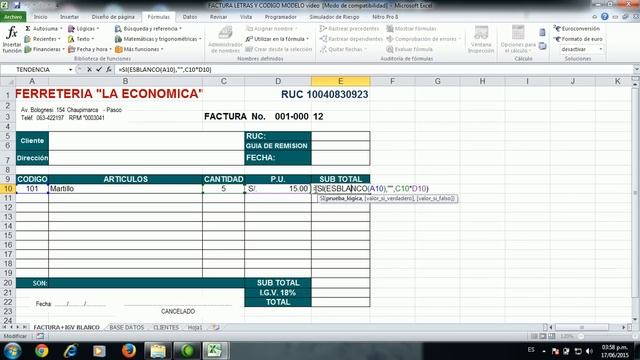
Task: Click the CODIGO cell 101
Action: [32, 189]
